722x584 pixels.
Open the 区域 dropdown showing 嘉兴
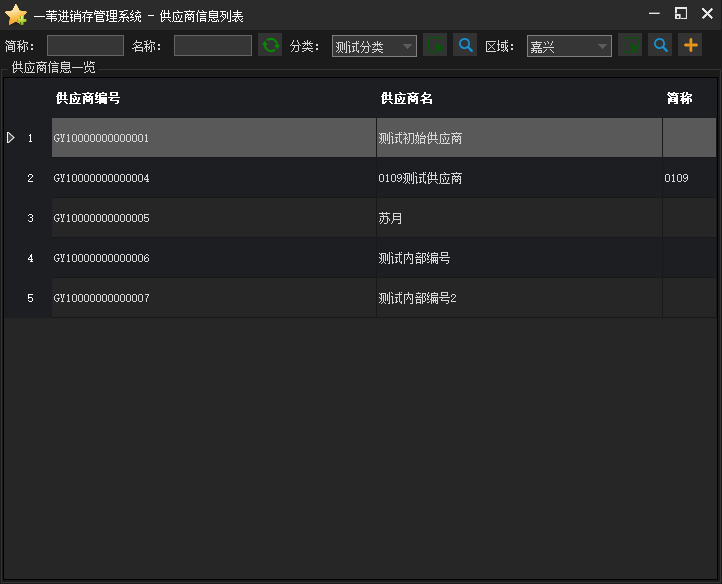click(x=569, y=46)
